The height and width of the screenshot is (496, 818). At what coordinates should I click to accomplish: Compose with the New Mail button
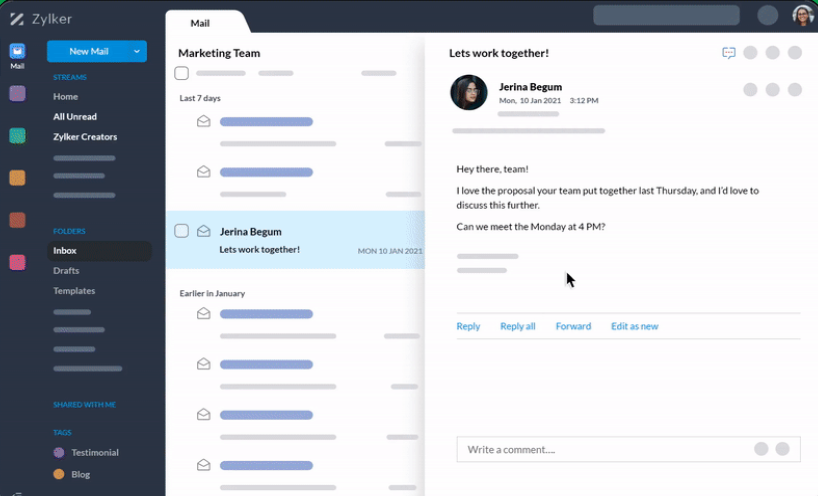click(x=87, y=51)
